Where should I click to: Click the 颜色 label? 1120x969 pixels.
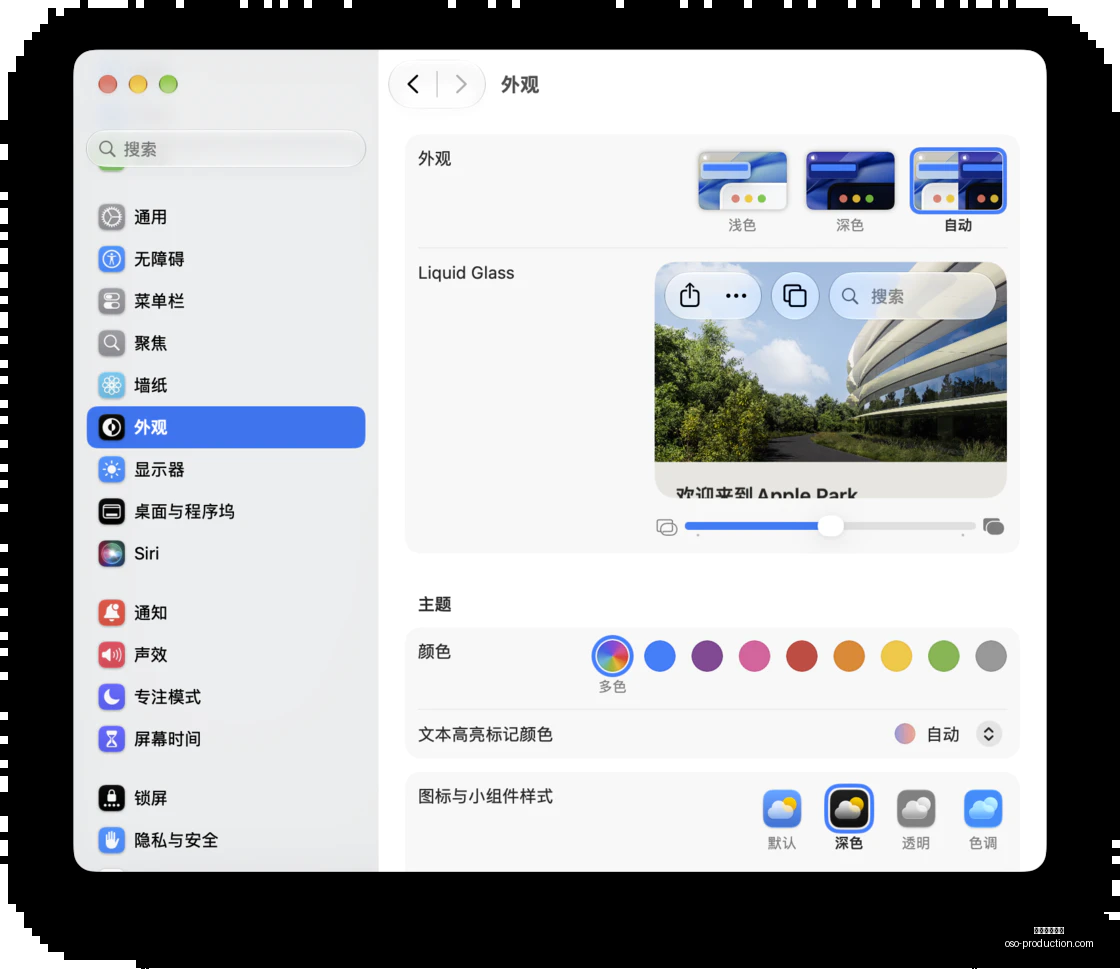434,651
